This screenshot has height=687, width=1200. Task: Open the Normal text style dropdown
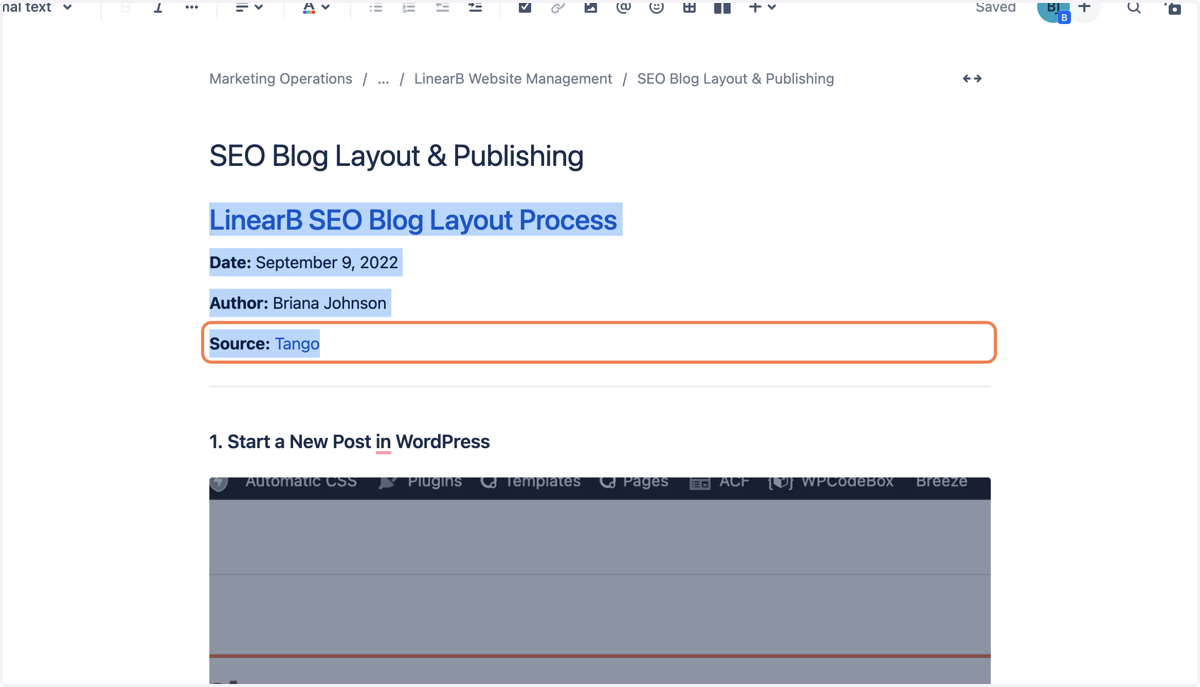click(x=38, y=7)
